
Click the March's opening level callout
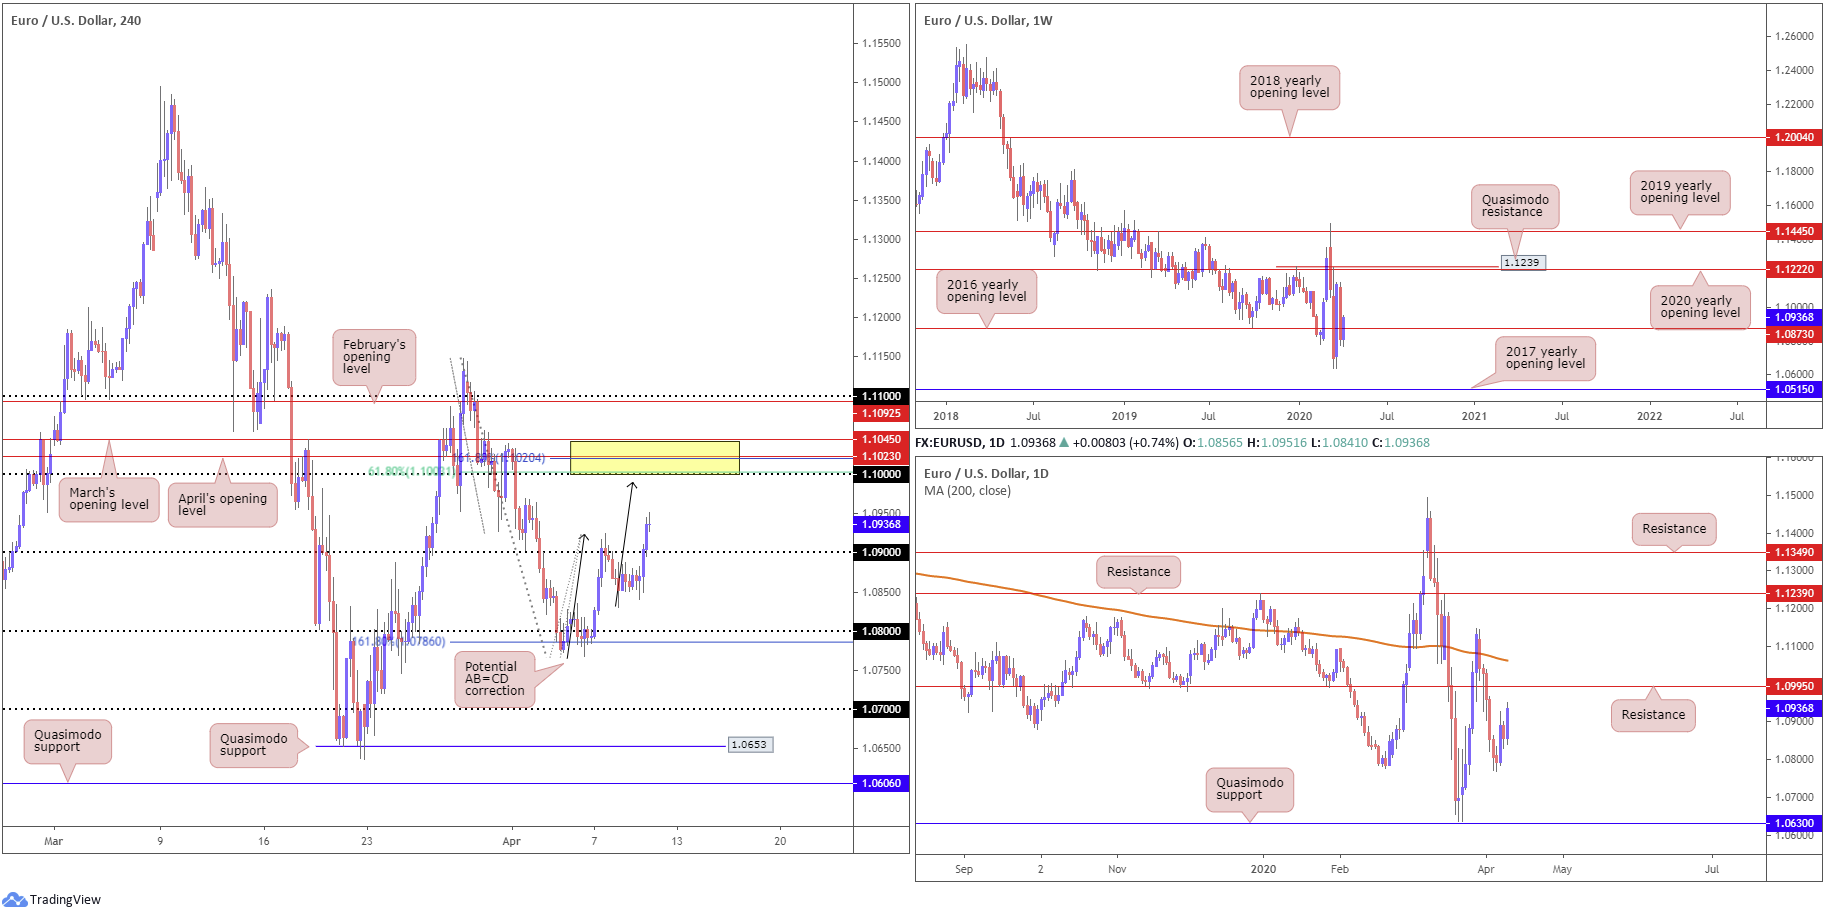[109, 499]
